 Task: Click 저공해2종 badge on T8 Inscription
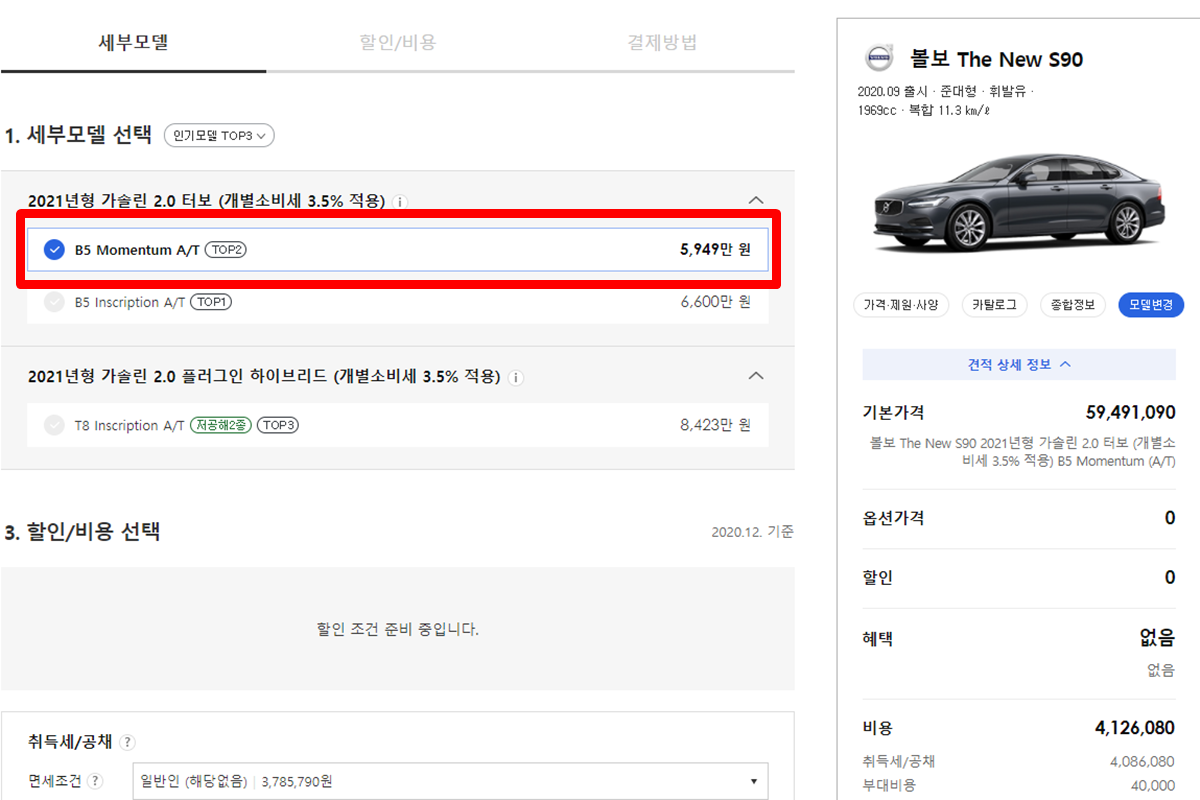221,425
